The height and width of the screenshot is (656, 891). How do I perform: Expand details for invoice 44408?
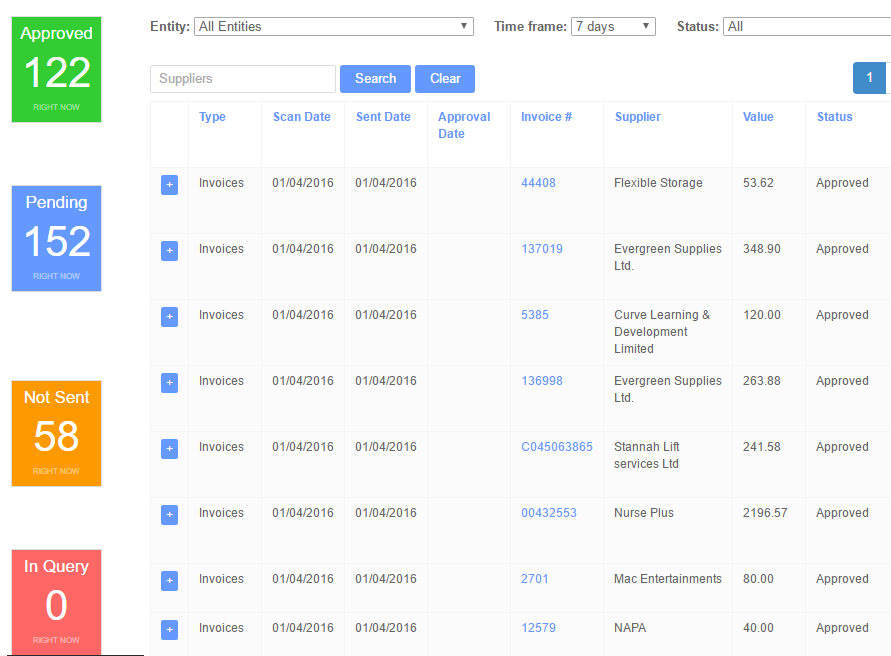(x=169, y=184)
